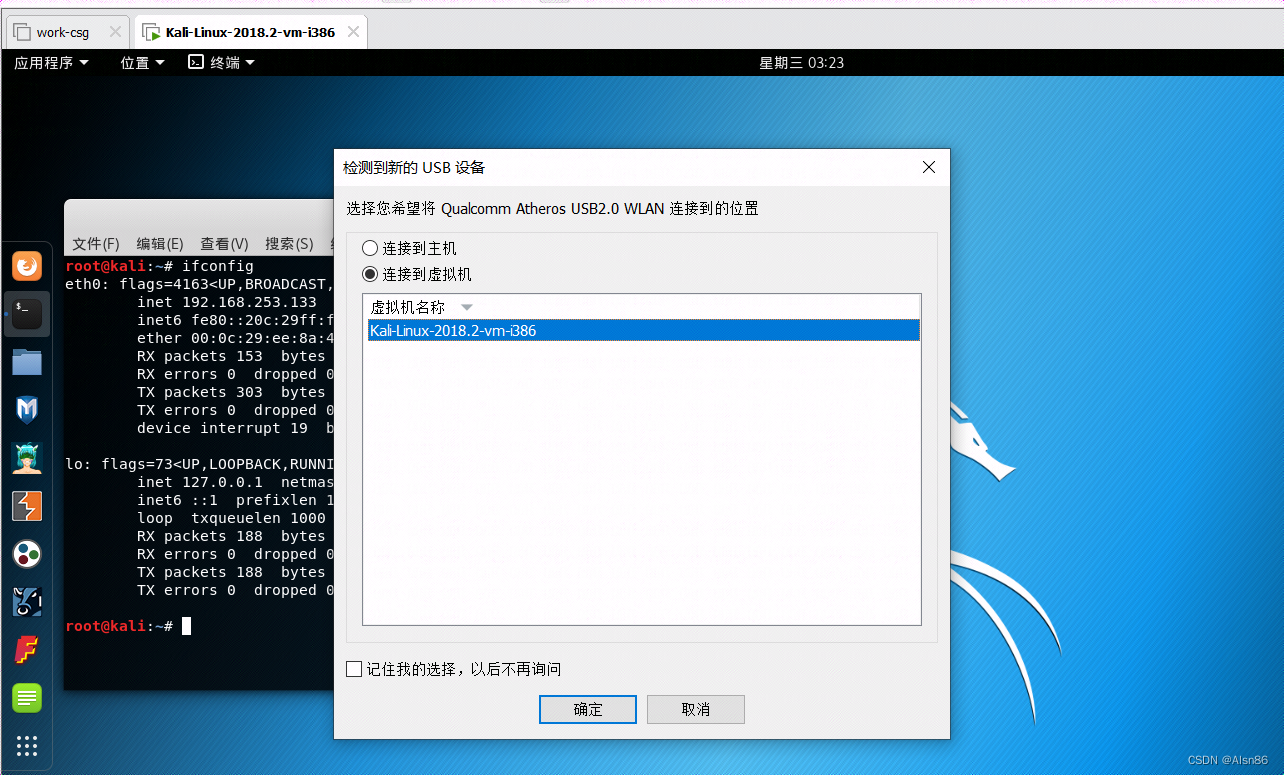The image size is (1284, 775).
Task: Launch Metasploit from the dock
Action: pyautogui.click(x=27, y=409)
